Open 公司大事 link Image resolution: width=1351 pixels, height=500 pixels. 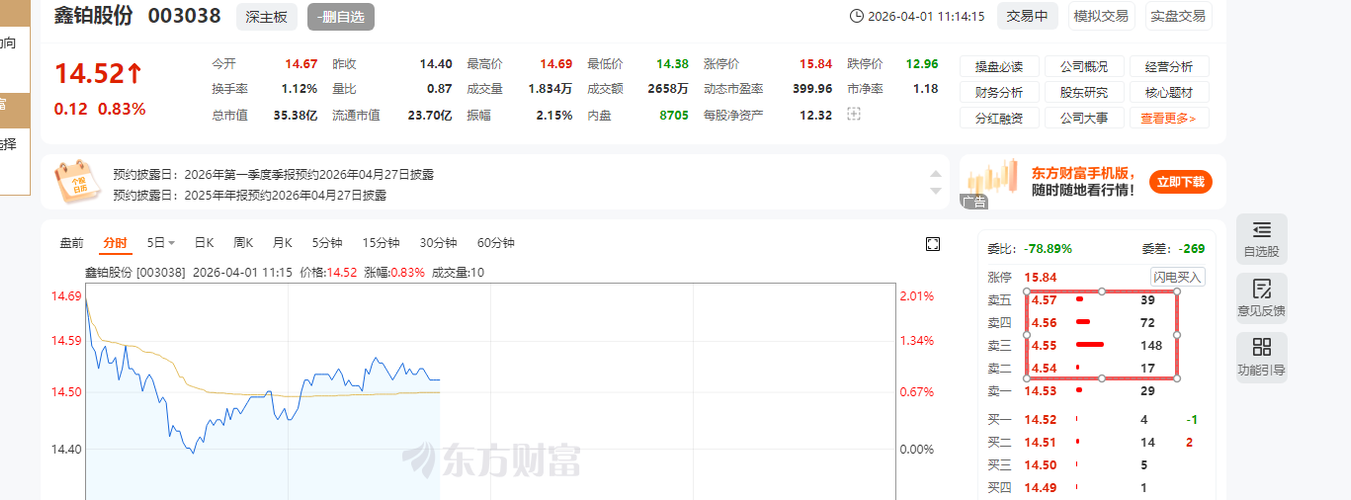coord(1084,118)
